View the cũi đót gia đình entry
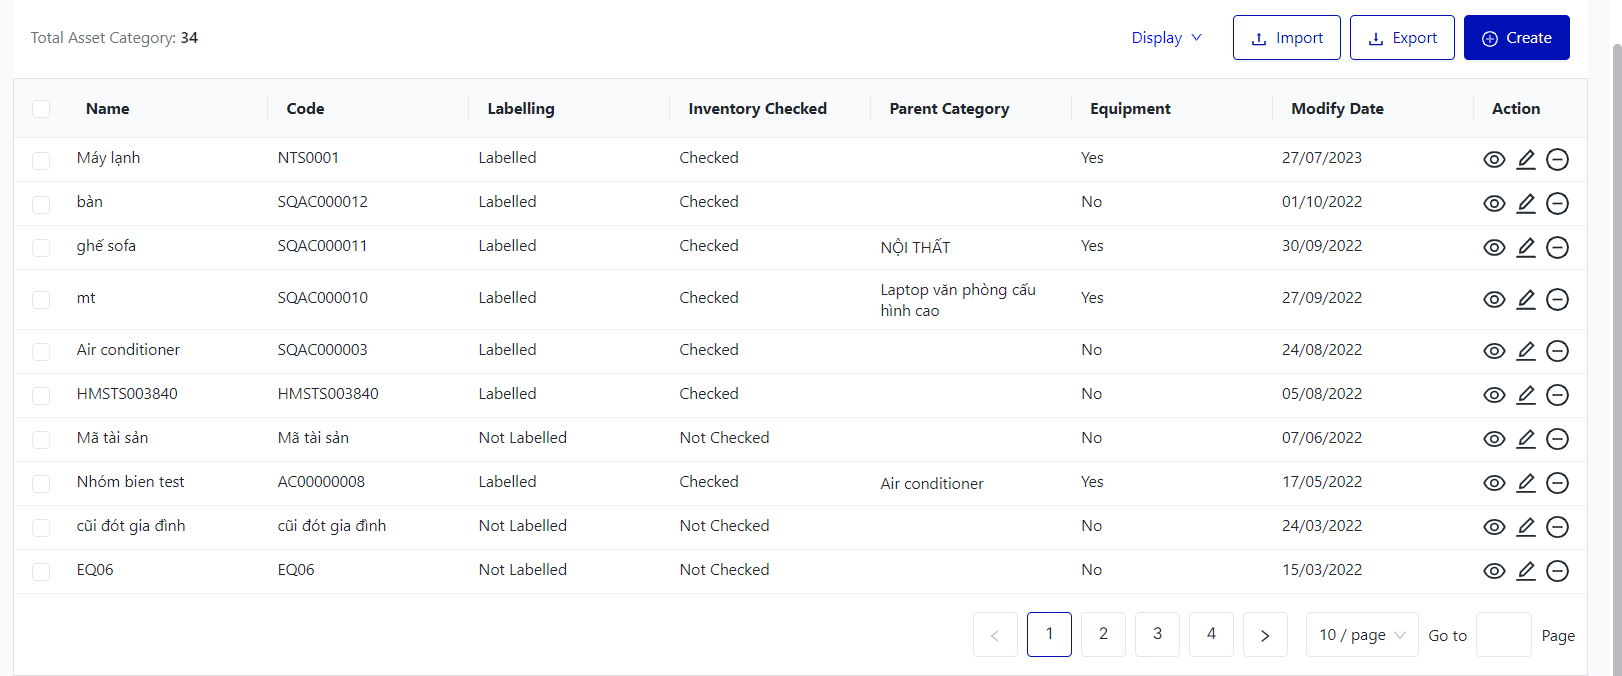Viewport: 1622px width, 676px height. 1494,527
